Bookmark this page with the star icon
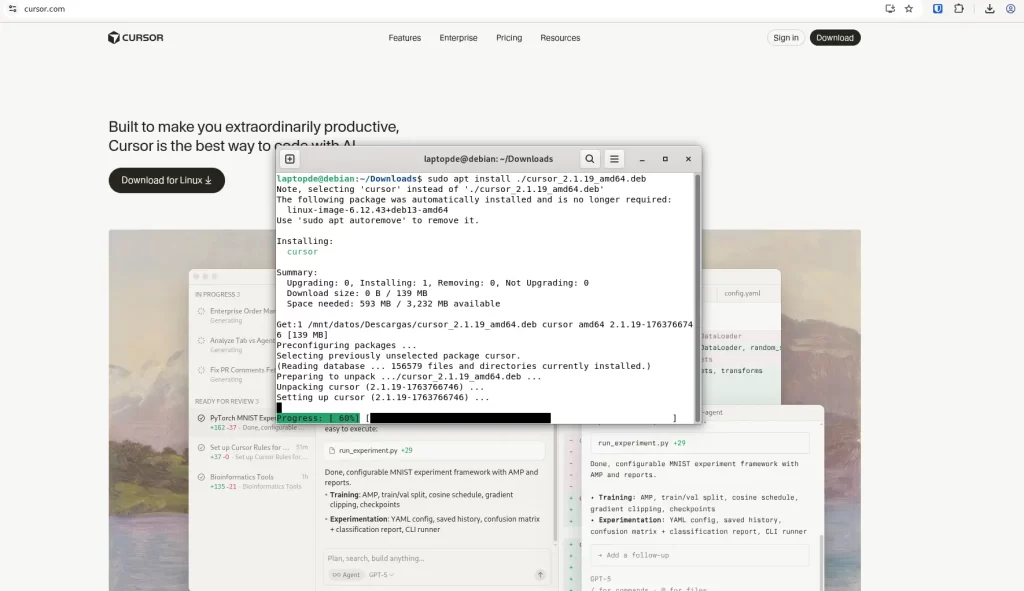 click(909, 9)
